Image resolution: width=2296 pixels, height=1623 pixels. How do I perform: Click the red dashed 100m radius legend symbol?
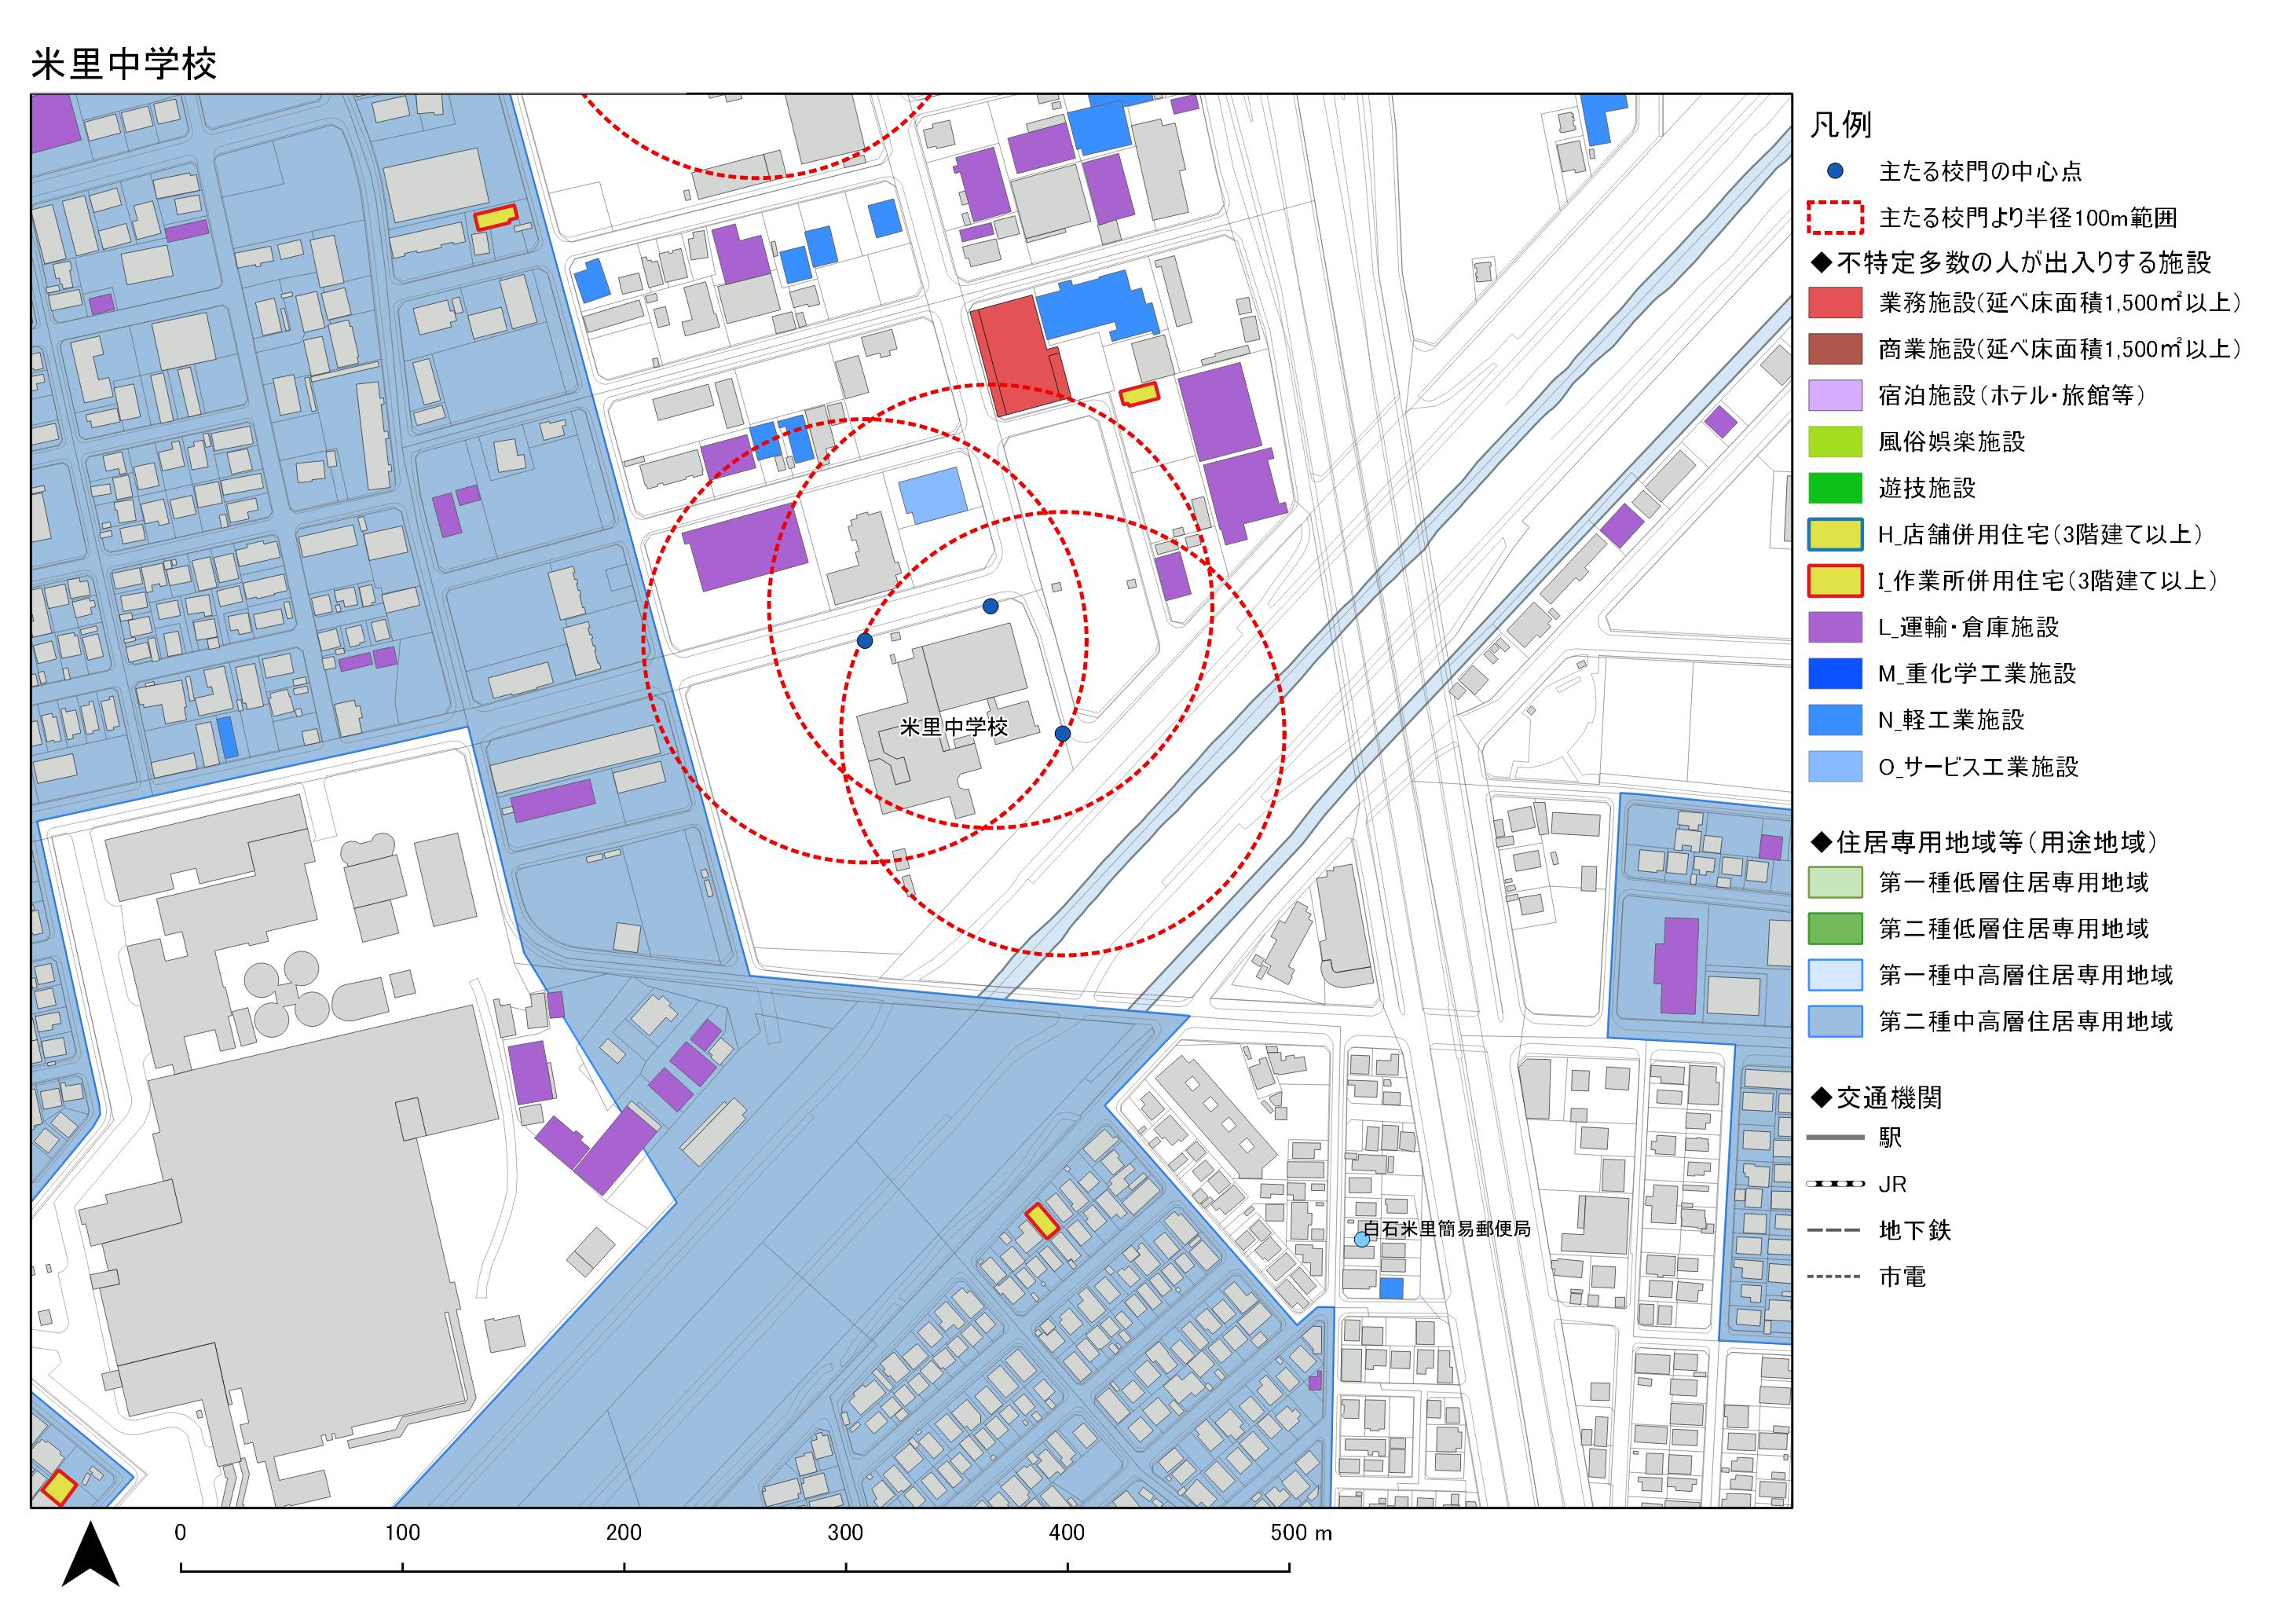click(1835, 218)
